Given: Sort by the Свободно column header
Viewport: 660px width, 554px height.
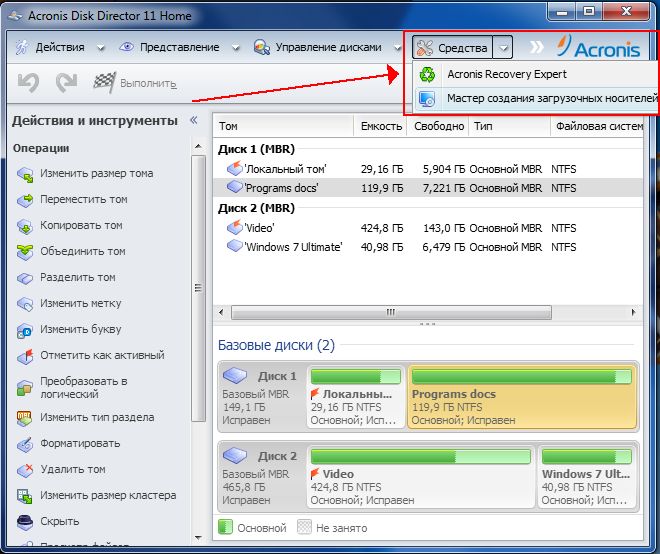Looking at the screenshot, I should [438, 126].
